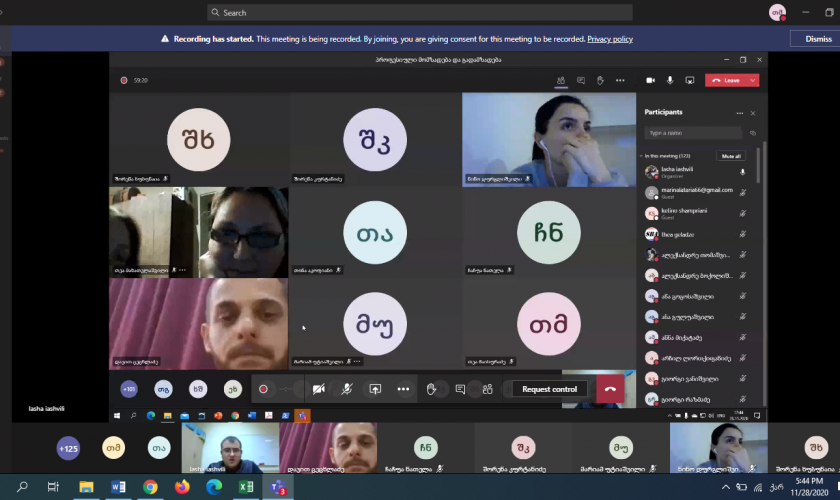The height and width of the screenshot is (500, 840).
Task: Show conversation from the meeting control bar
Action: tap(460, 389)
